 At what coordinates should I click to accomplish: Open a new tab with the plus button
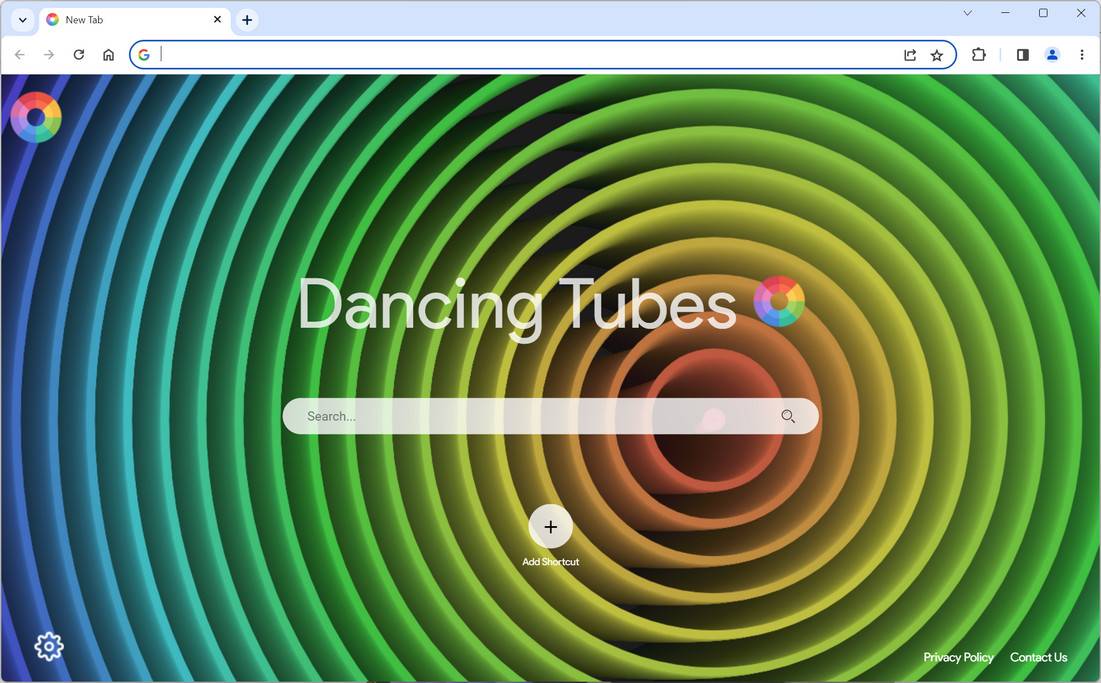tap(247, 19)
